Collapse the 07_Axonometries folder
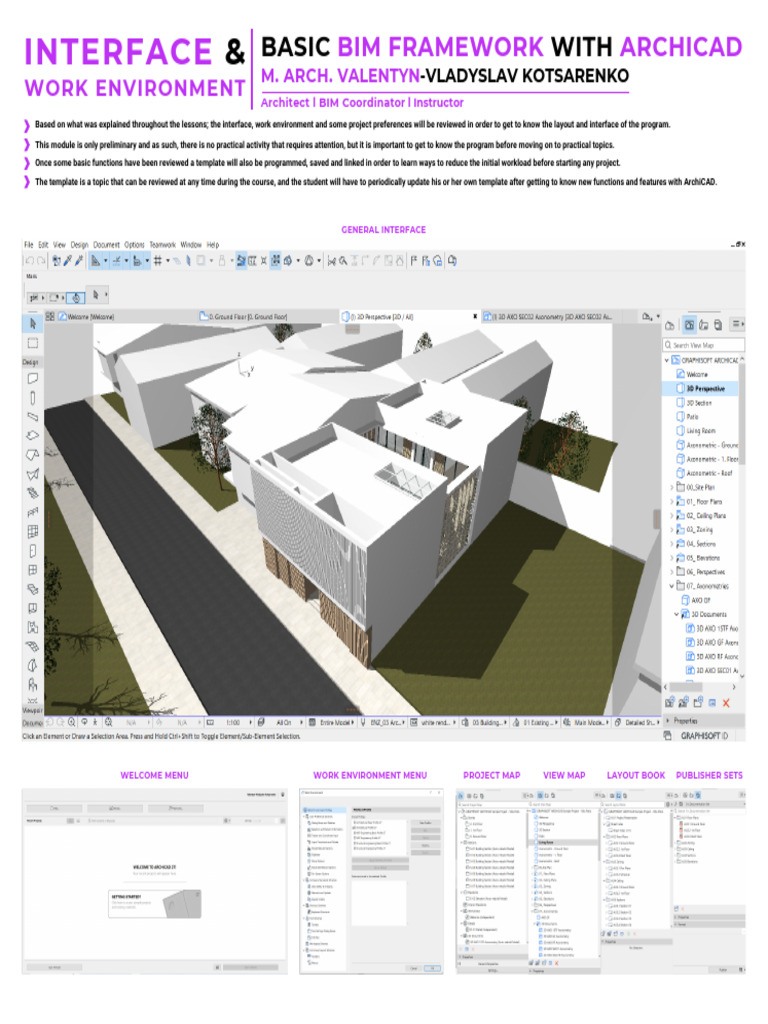 point(671,586)
